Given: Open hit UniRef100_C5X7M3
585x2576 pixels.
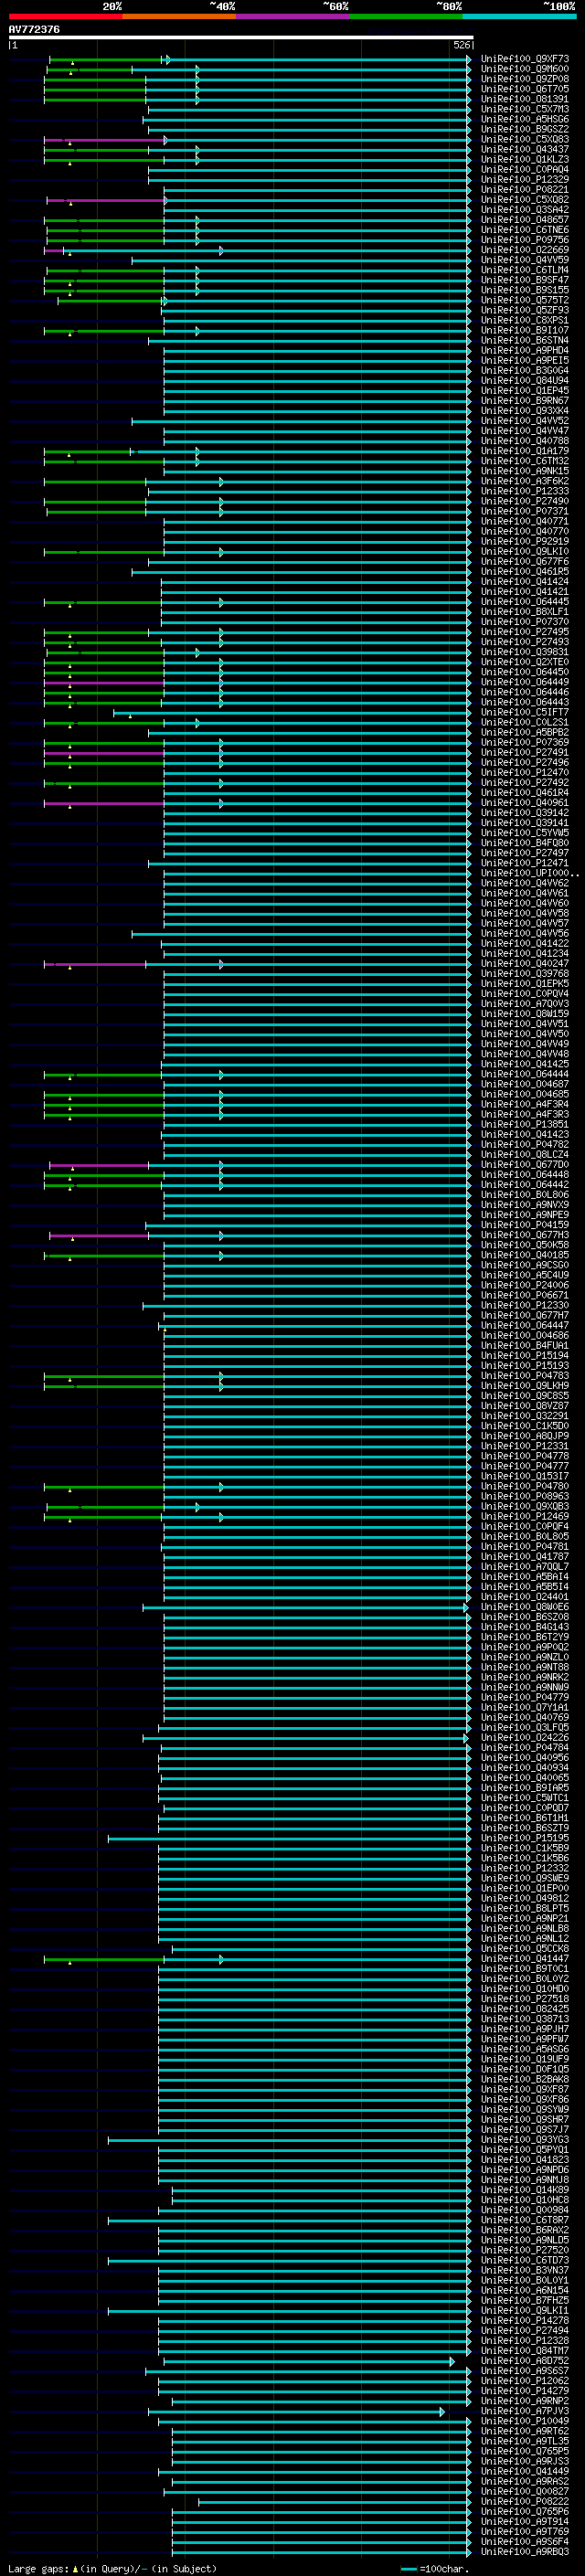Looking at the screenshot, I should (x=524, y=109).
